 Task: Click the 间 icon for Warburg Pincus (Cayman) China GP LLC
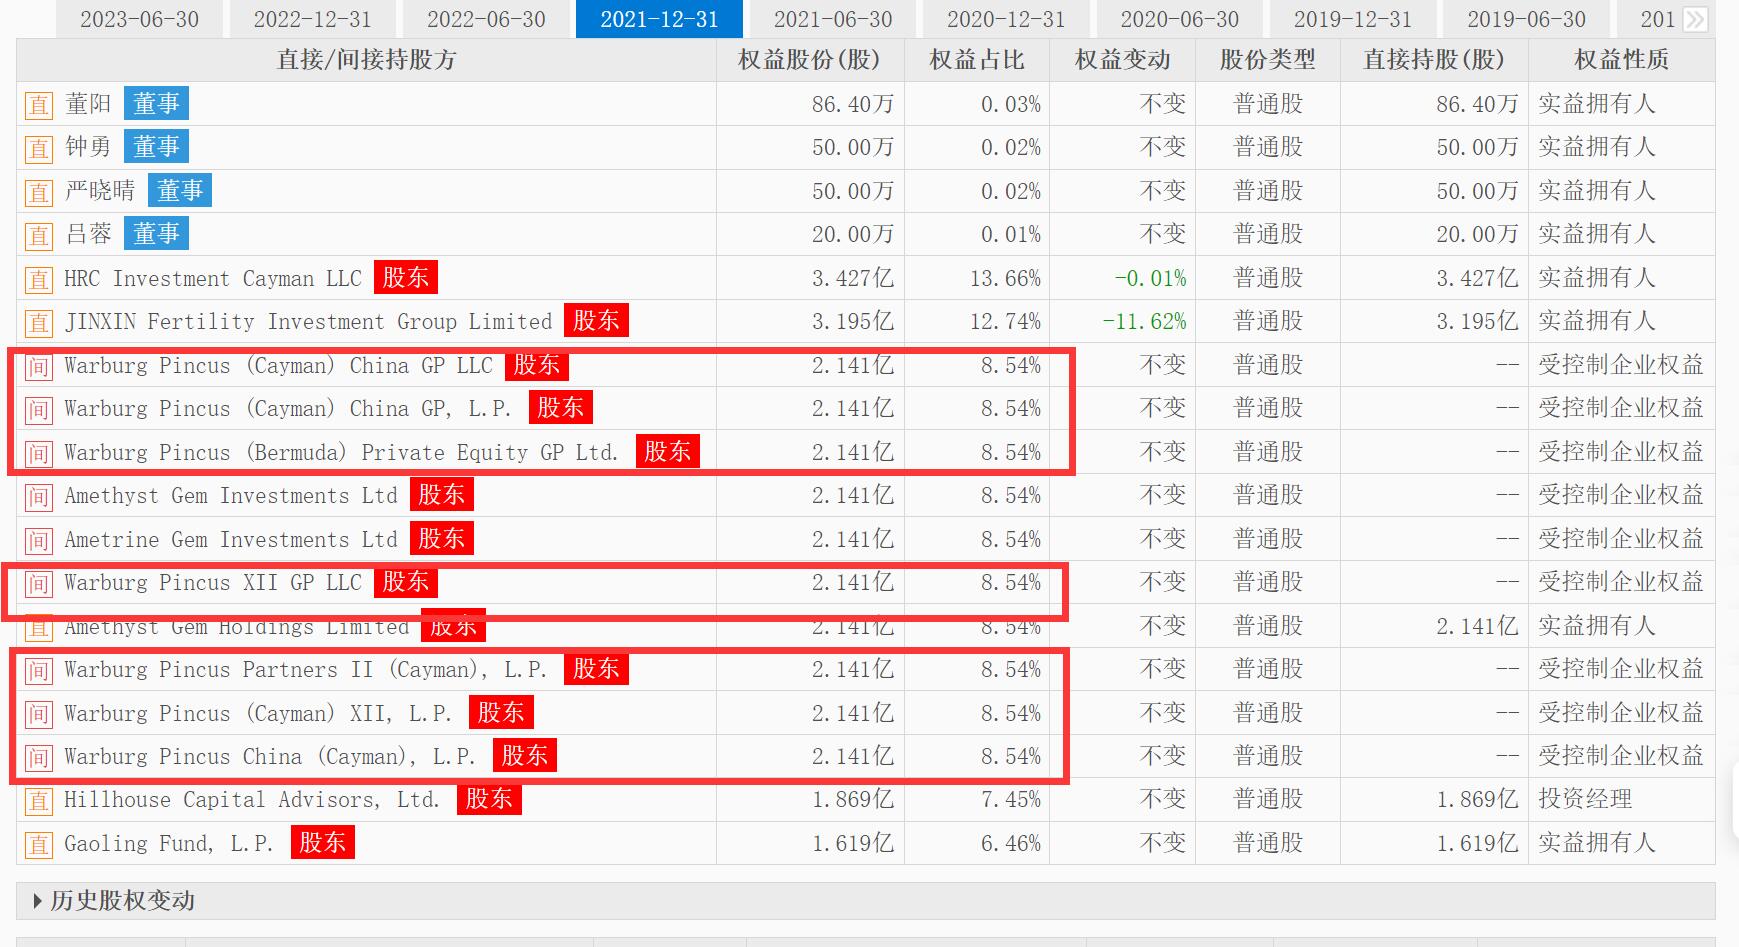point(38,366)
